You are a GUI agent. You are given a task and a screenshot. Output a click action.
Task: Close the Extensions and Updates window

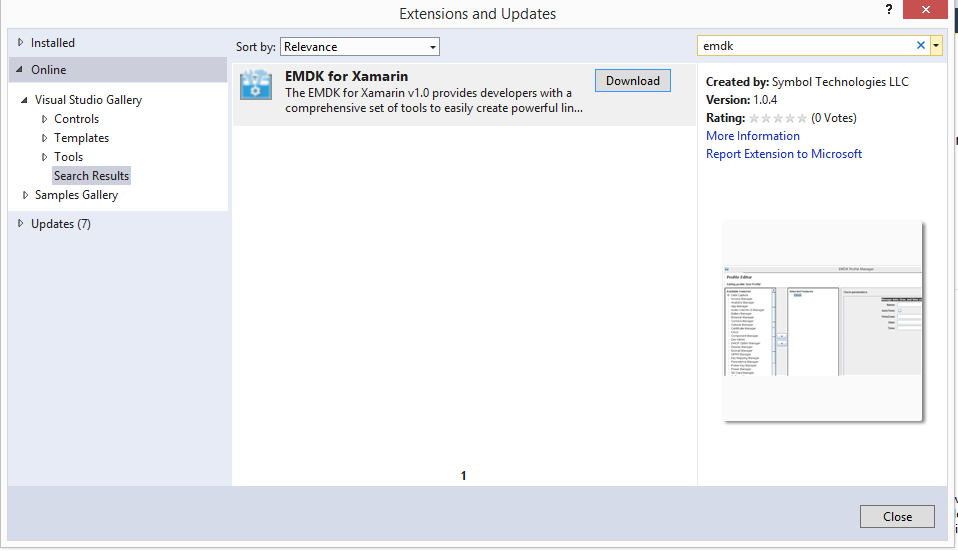coord(925,10)
